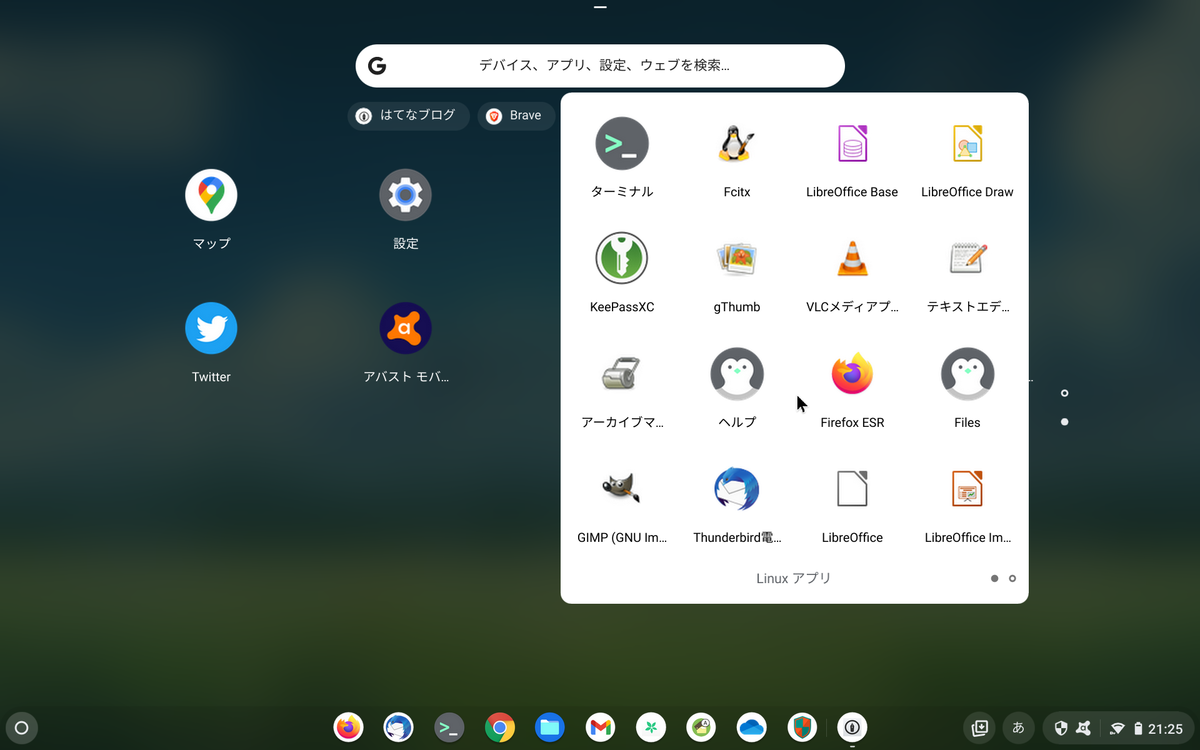Open the マップ app
The width and height of the screenshot is (1200, 750).
(211, 195)
